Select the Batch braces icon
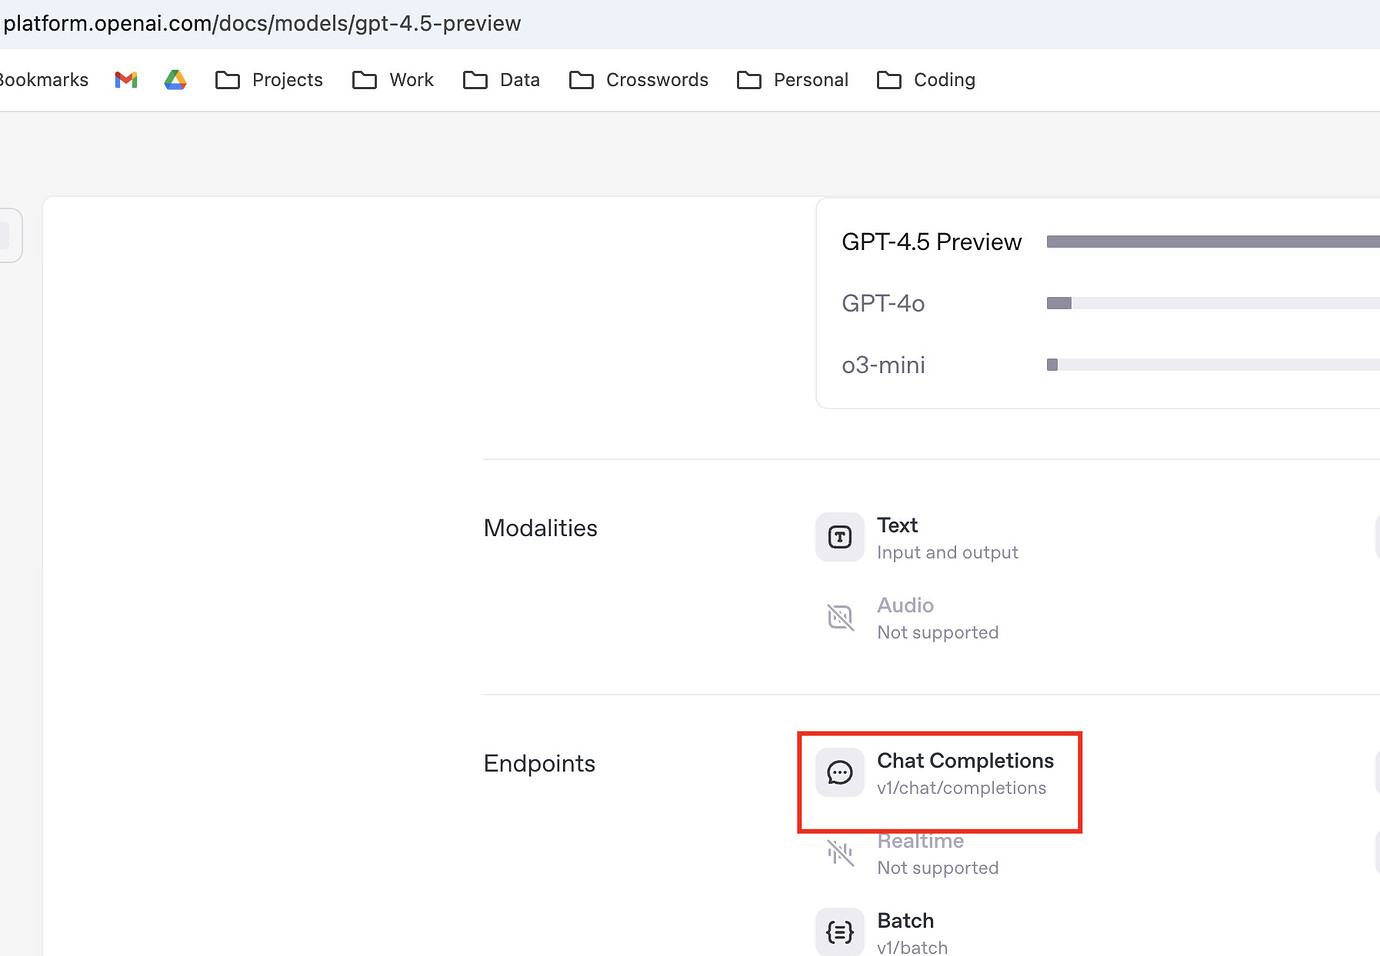This screenshot has width=1380, height=956. click(839, 931)
